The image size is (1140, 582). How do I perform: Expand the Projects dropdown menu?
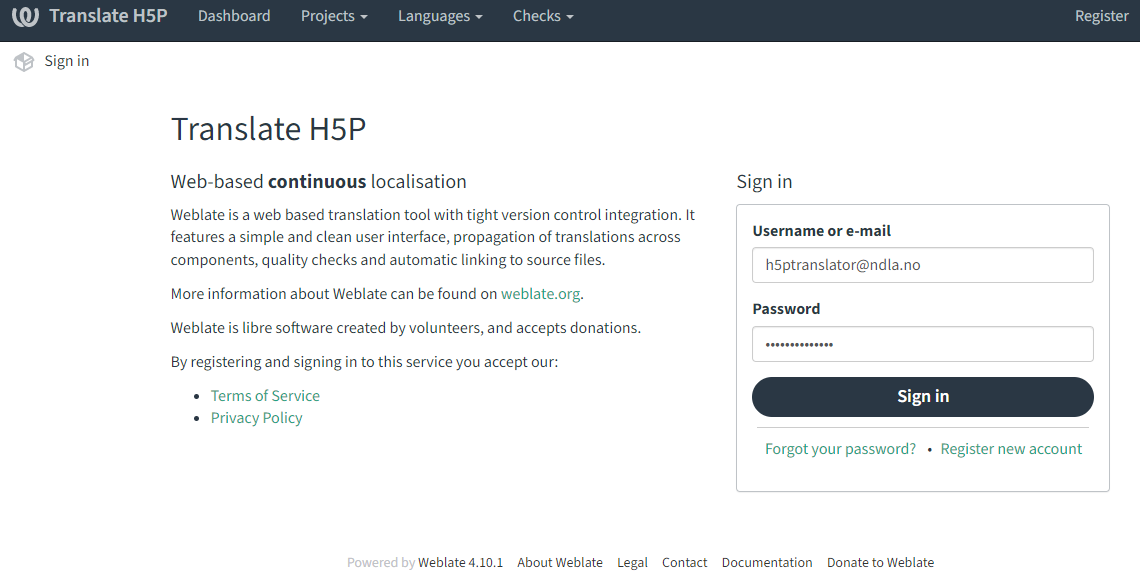pyautogui.click(x=334, y=16)
